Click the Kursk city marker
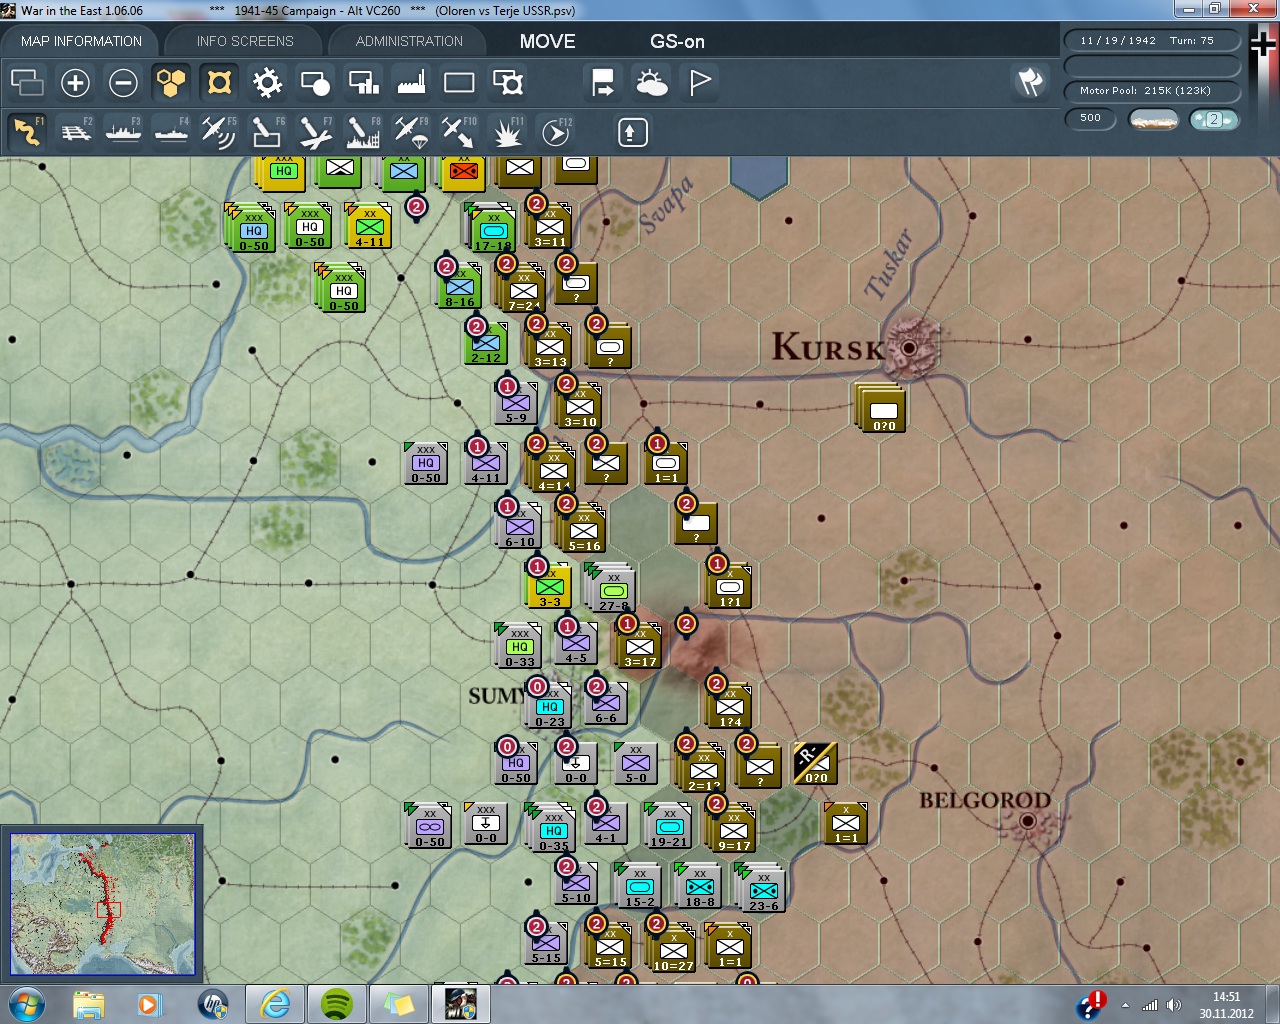Screen dimensions: 1280x1024 pos(909,348)
